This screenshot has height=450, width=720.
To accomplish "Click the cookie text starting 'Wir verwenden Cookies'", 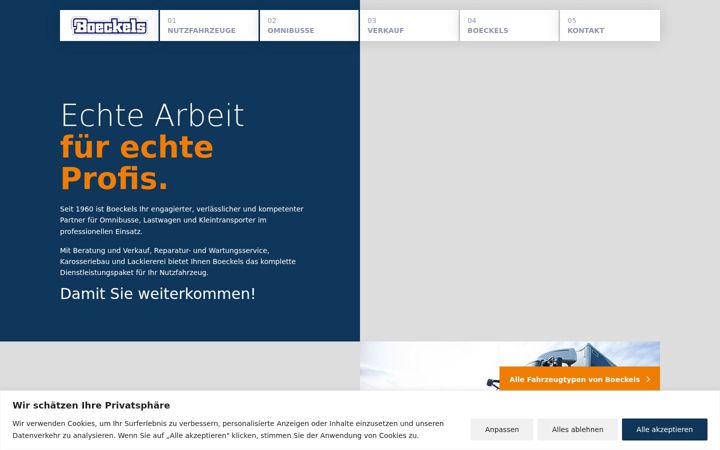I will 228,429.
